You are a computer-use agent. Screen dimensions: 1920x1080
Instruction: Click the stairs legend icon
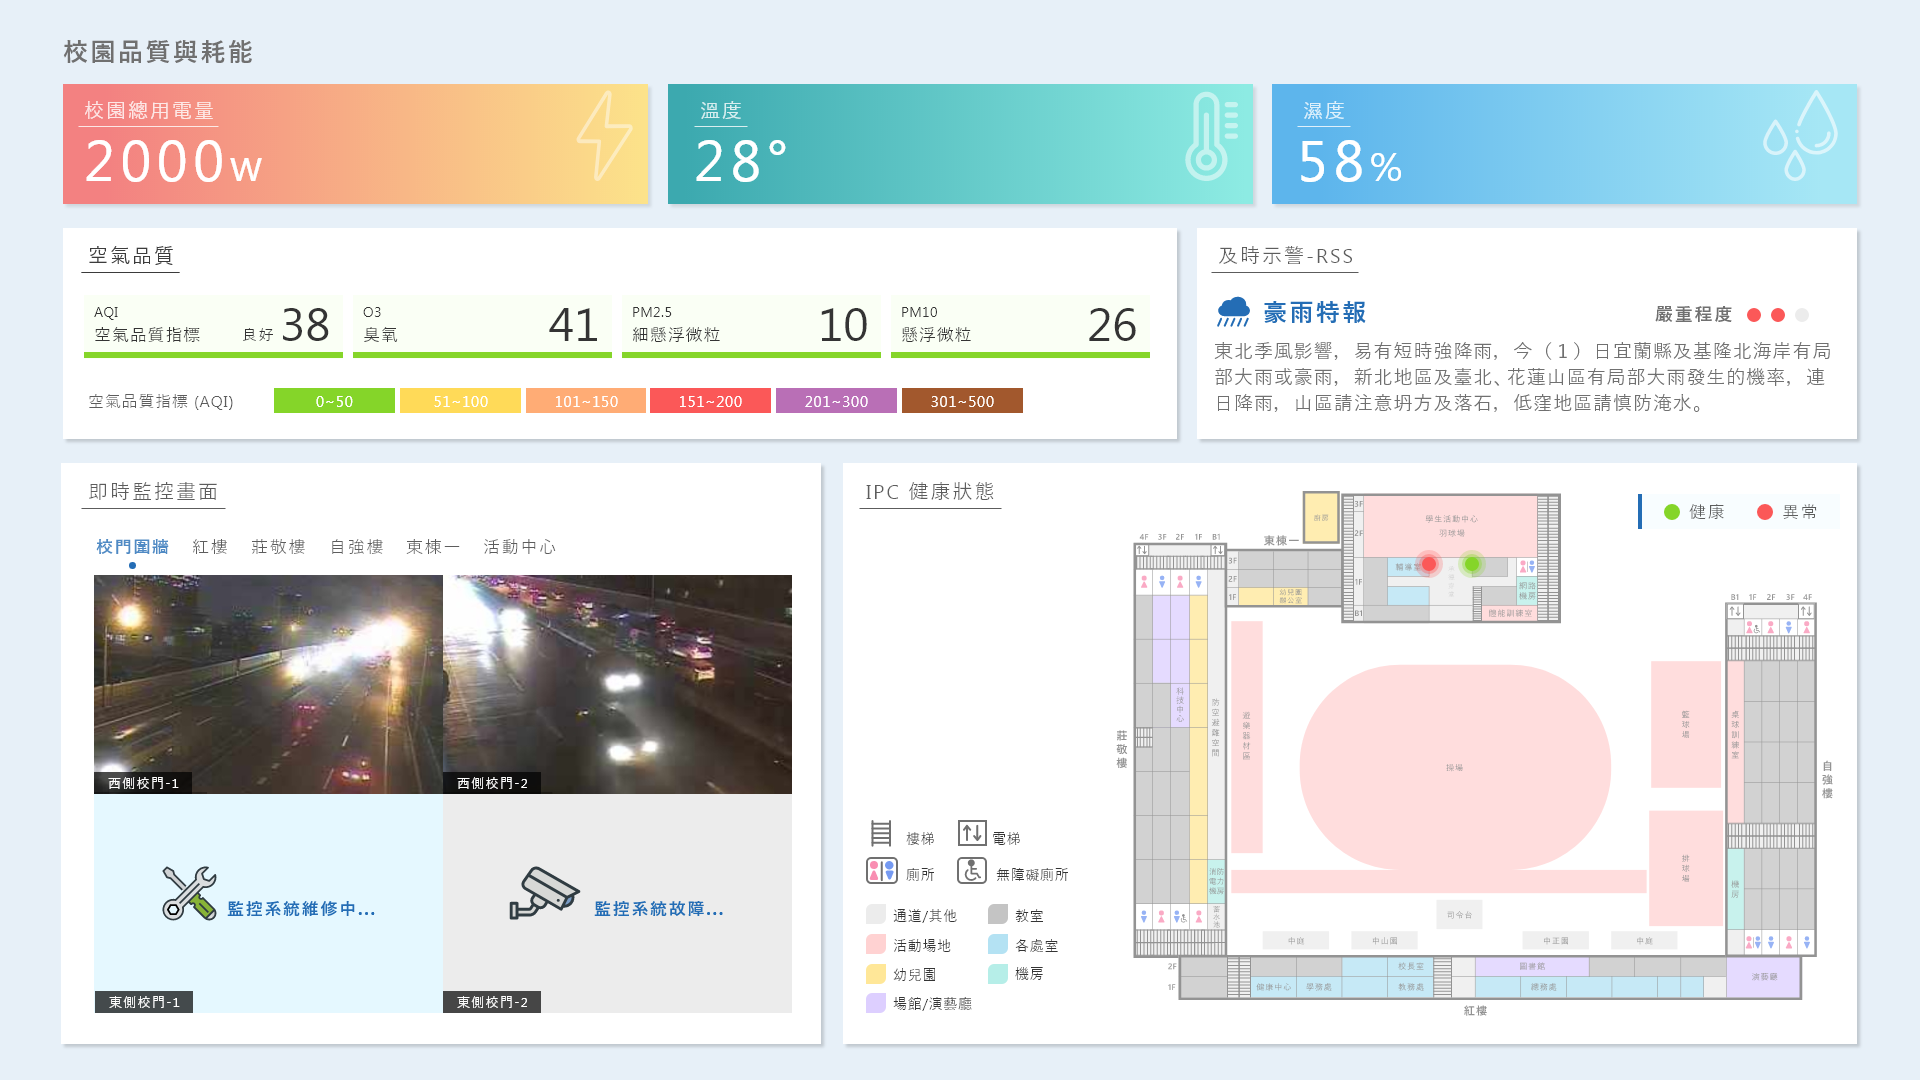pos(881,833)
